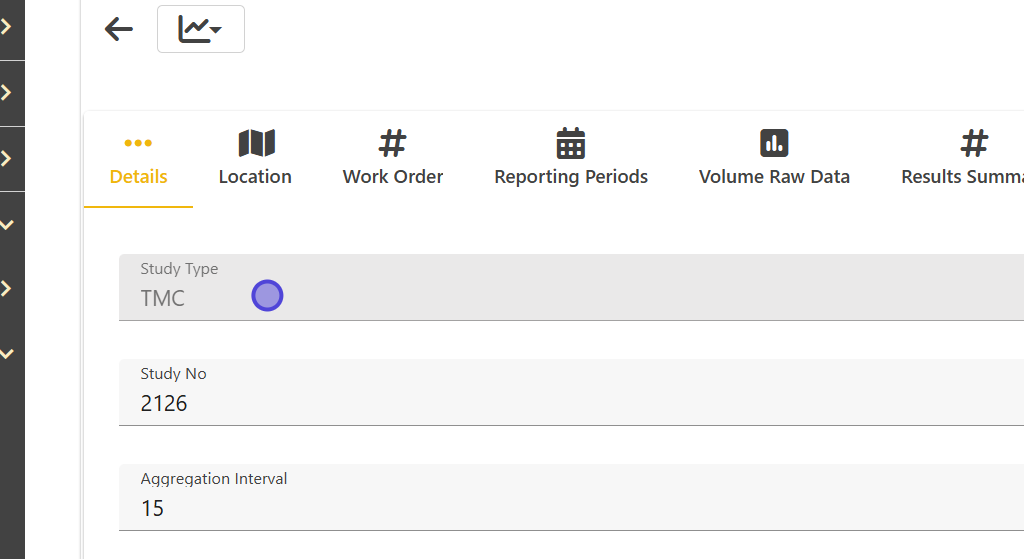Viewport: 1024px width, 559px height.
Task: Click the calendar icon for Reporting Periods
Action: (571, 144)
